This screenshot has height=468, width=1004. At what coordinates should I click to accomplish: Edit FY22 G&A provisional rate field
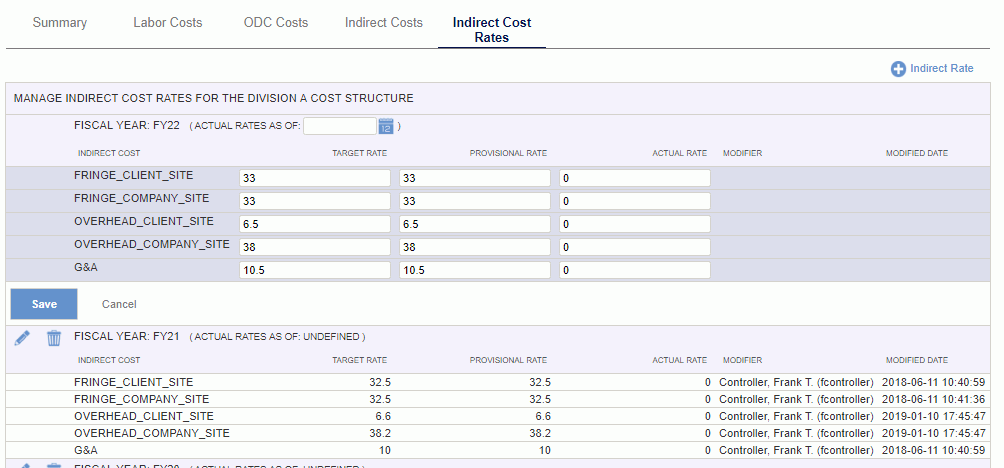(x=474, y=270)
